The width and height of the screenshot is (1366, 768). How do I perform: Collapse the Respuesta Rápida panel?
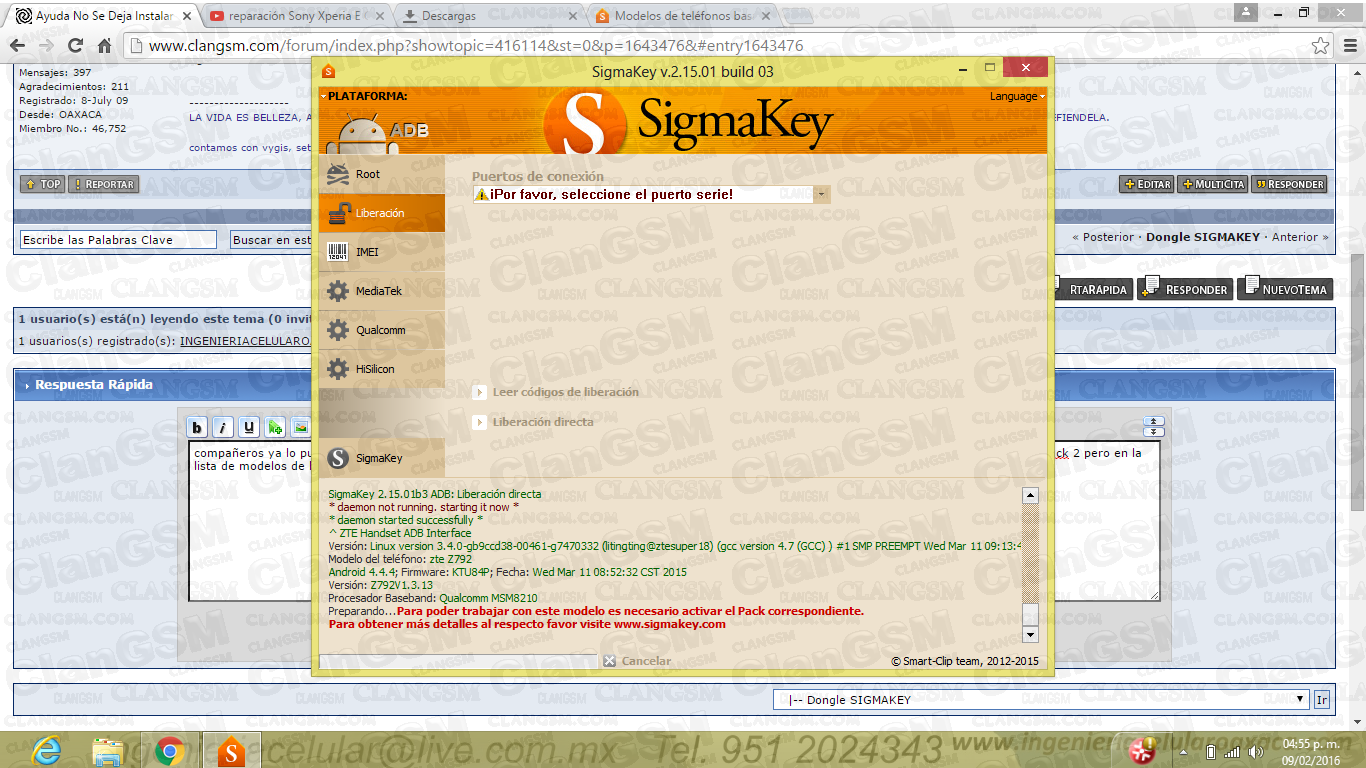(x=25, y=385)
